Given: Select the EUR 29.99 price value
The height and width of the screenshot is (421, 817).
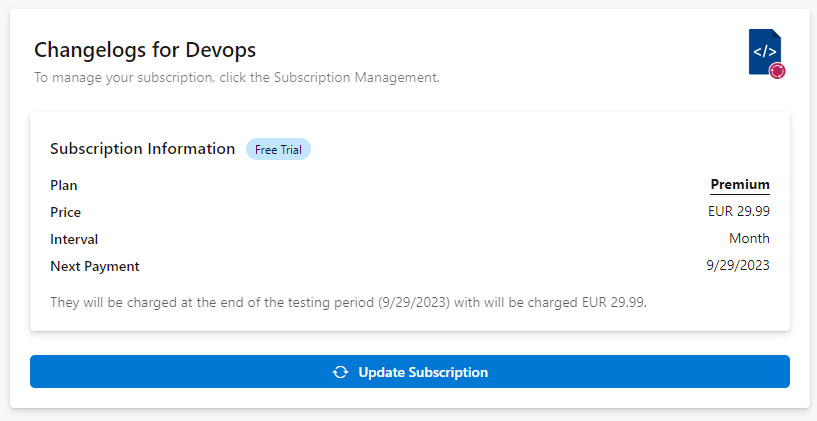Looking at the screenshot, I should [x=738, y=212].
